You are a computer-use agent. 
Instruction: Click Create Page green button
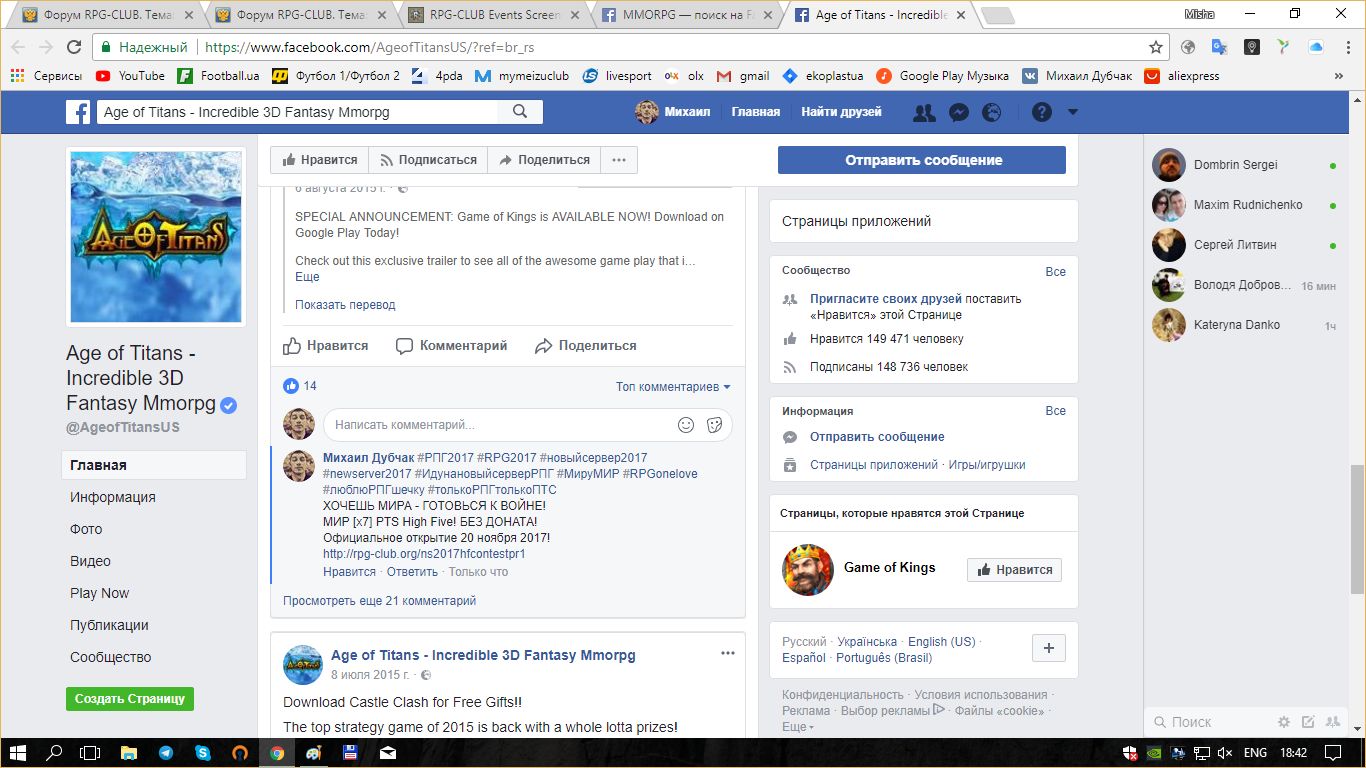pos(130,699)
